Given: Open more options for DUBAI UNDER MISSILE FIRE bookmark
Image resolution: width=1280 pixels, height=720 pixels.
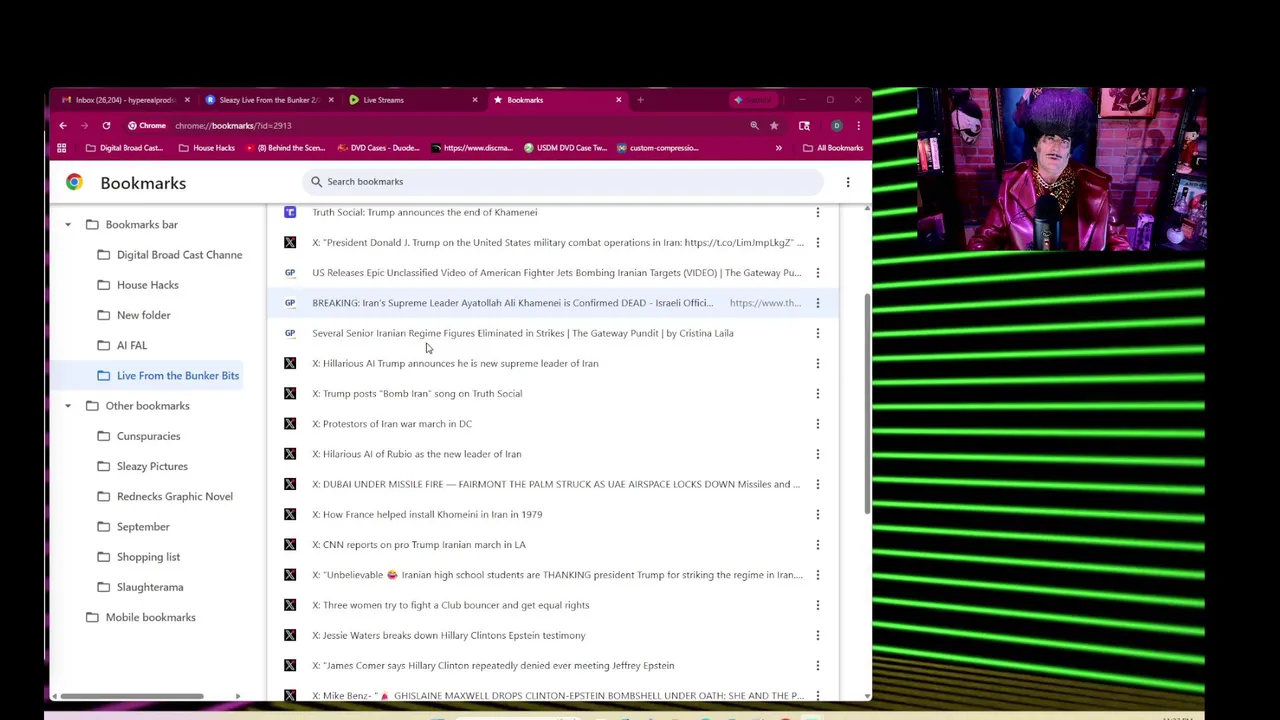Looking at the screenshot, I should click(818, 484).
